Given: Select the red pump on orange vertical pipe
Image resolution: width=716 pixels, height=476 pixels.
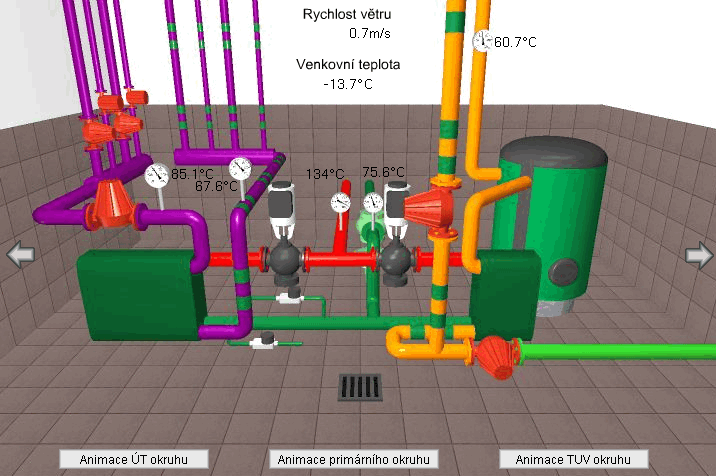Looking at the screenshot, I should [432, 208].
